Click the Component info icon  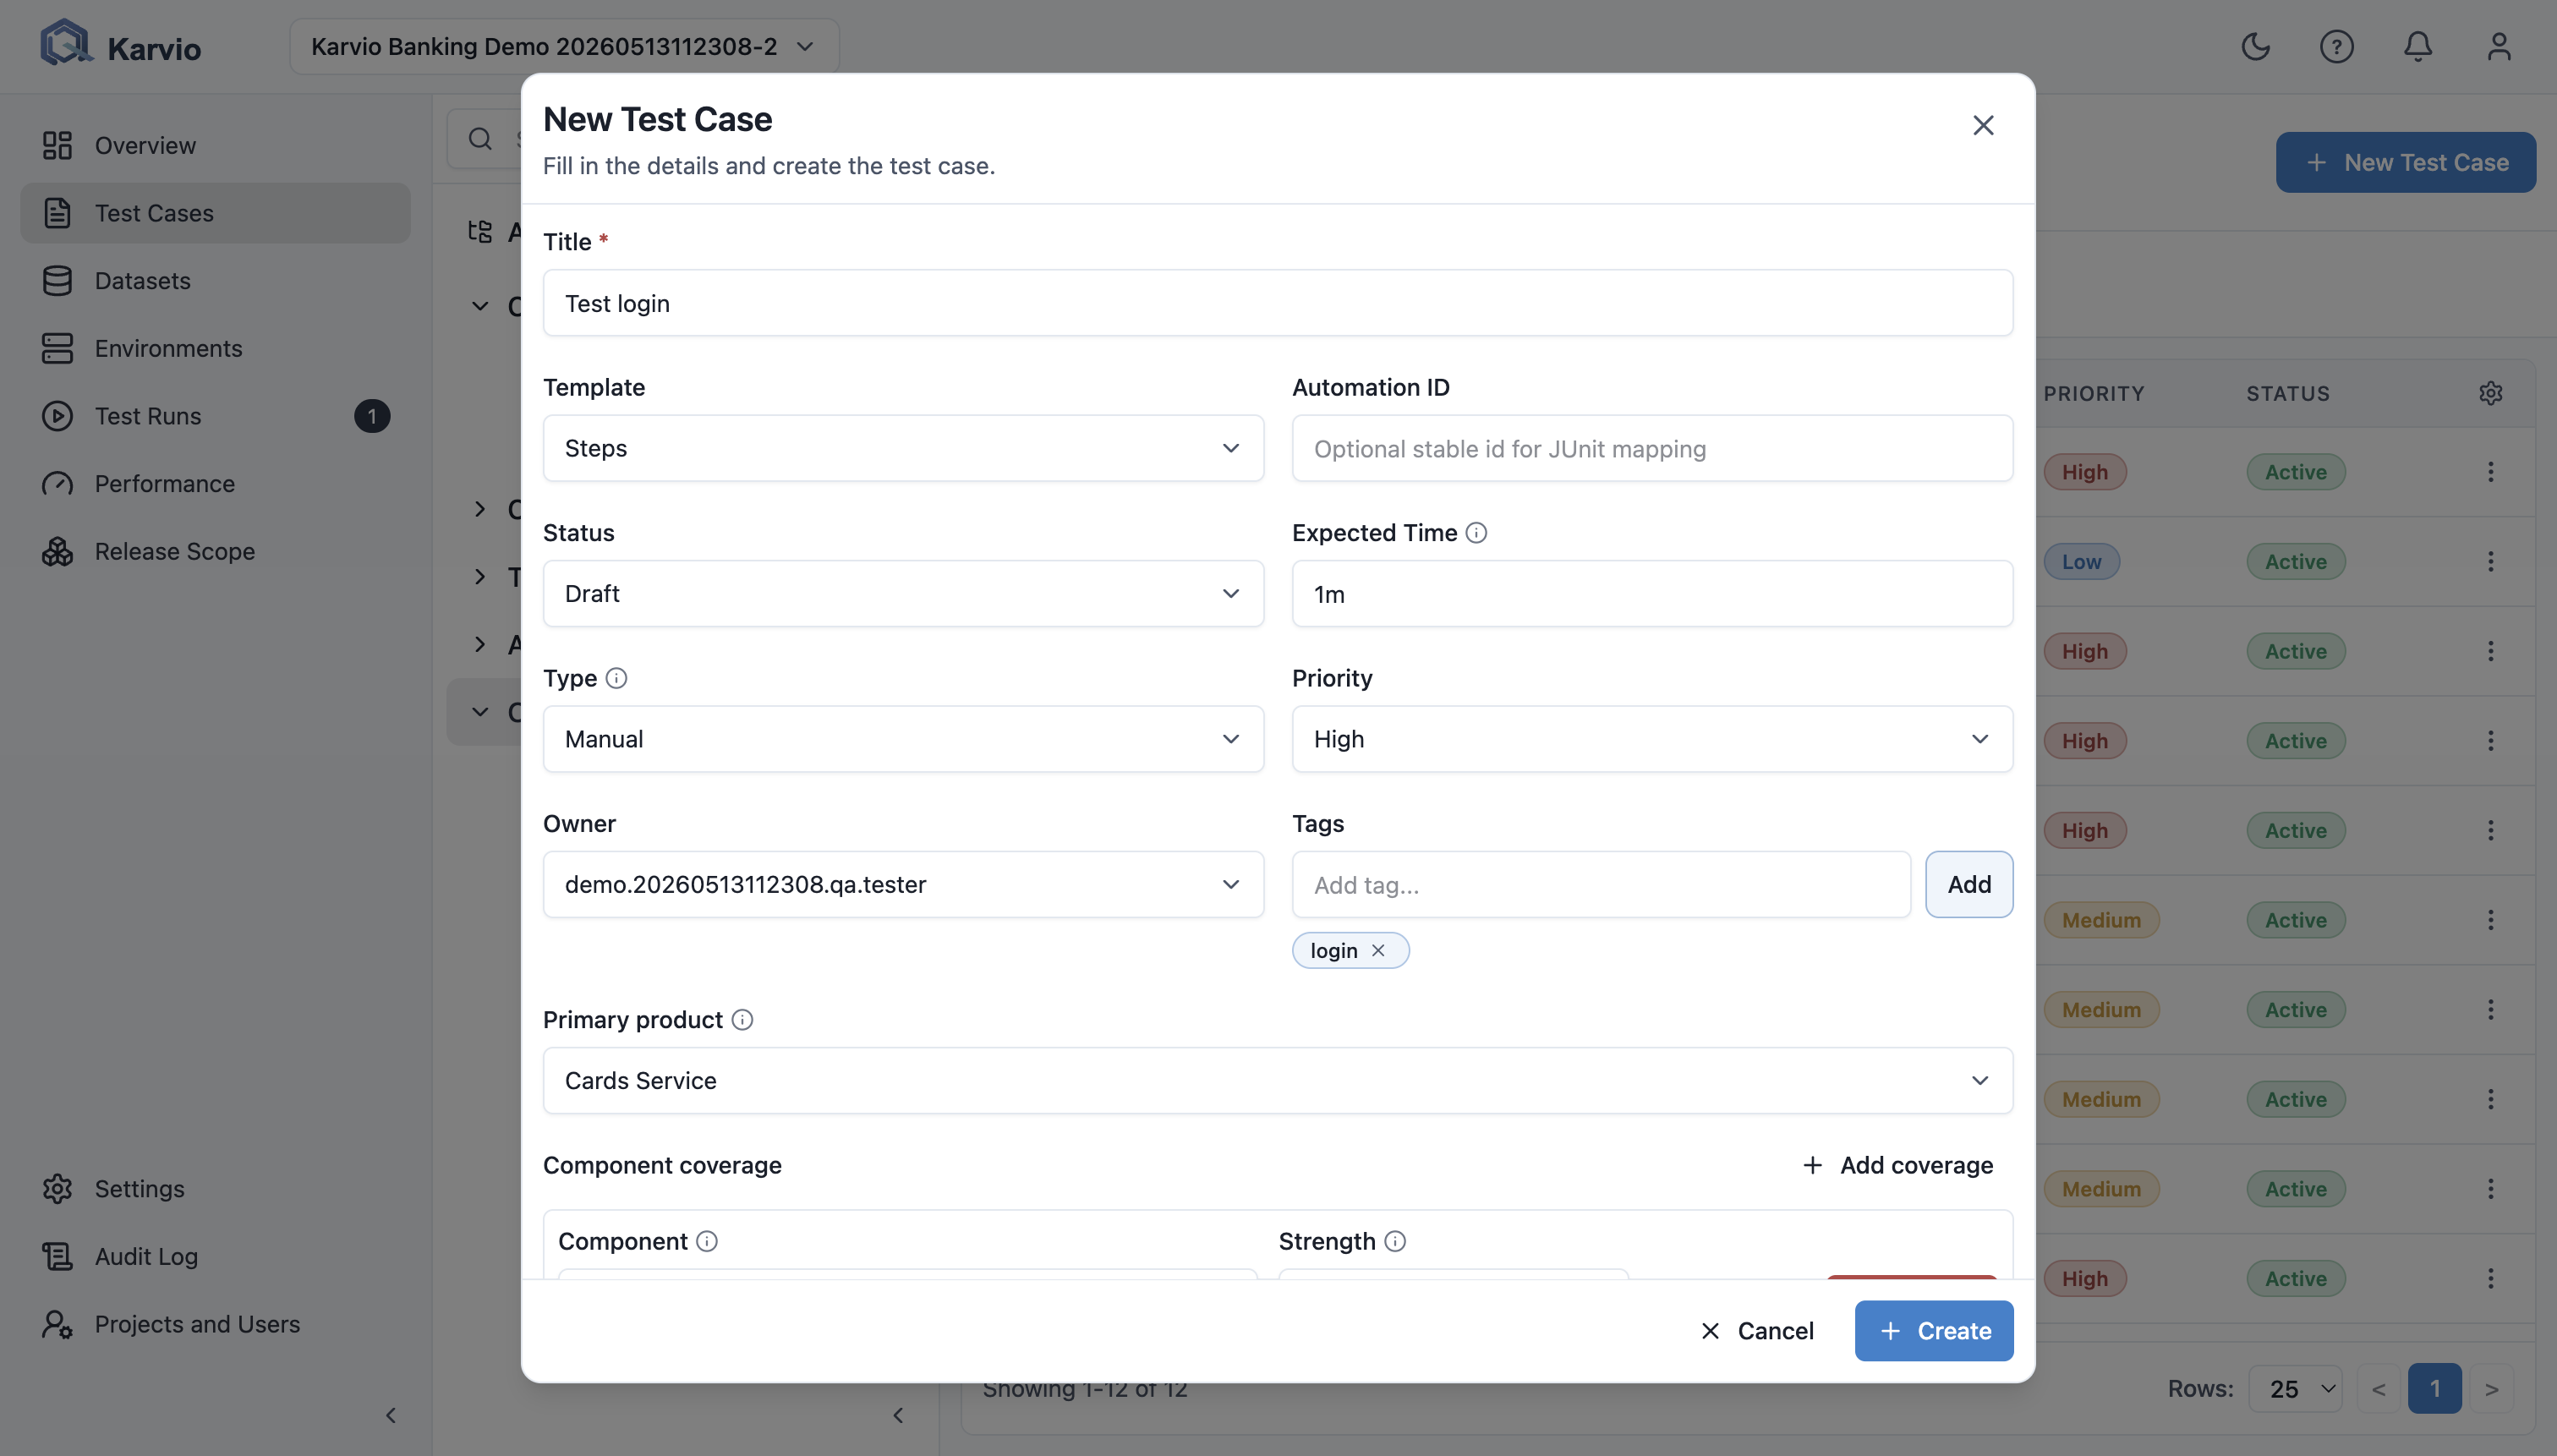pyautogui.click(x=707, y=1241)
